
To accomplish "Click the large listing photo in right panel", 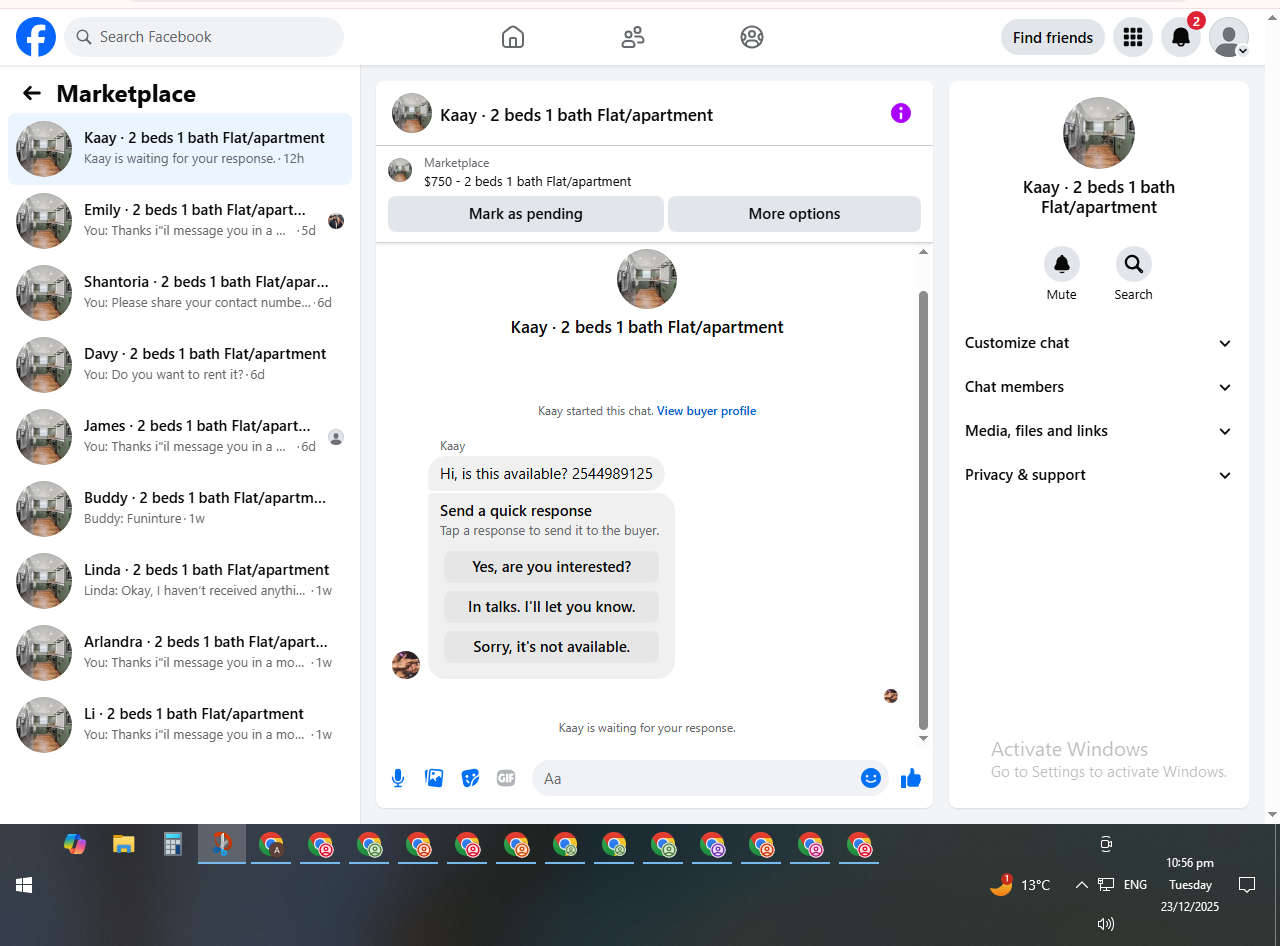I will [1099, 133].
